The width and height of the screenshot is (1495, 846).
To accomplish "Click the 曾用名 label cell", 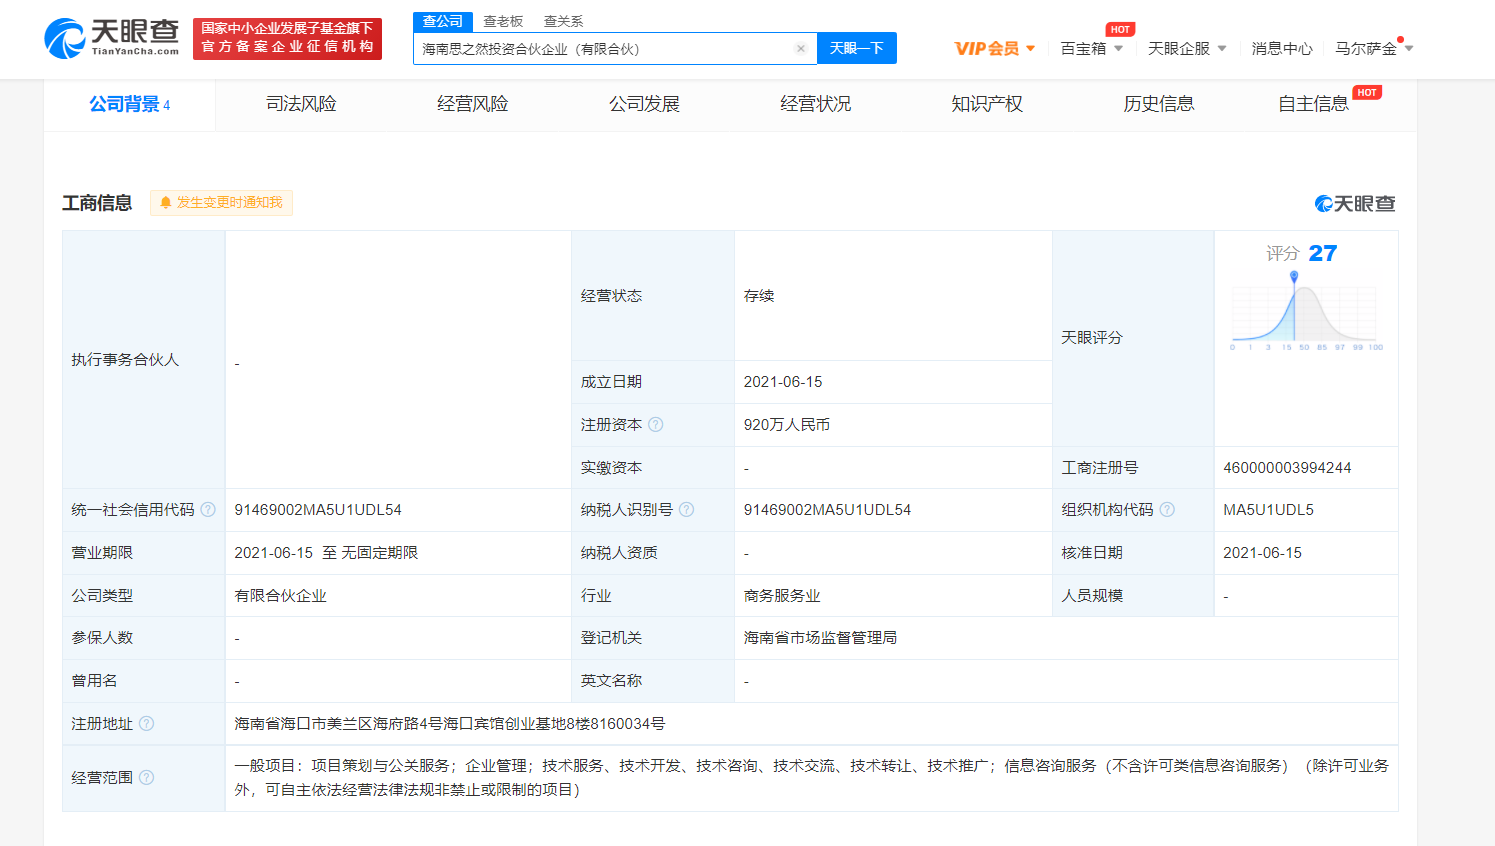I will pos(144,681).
